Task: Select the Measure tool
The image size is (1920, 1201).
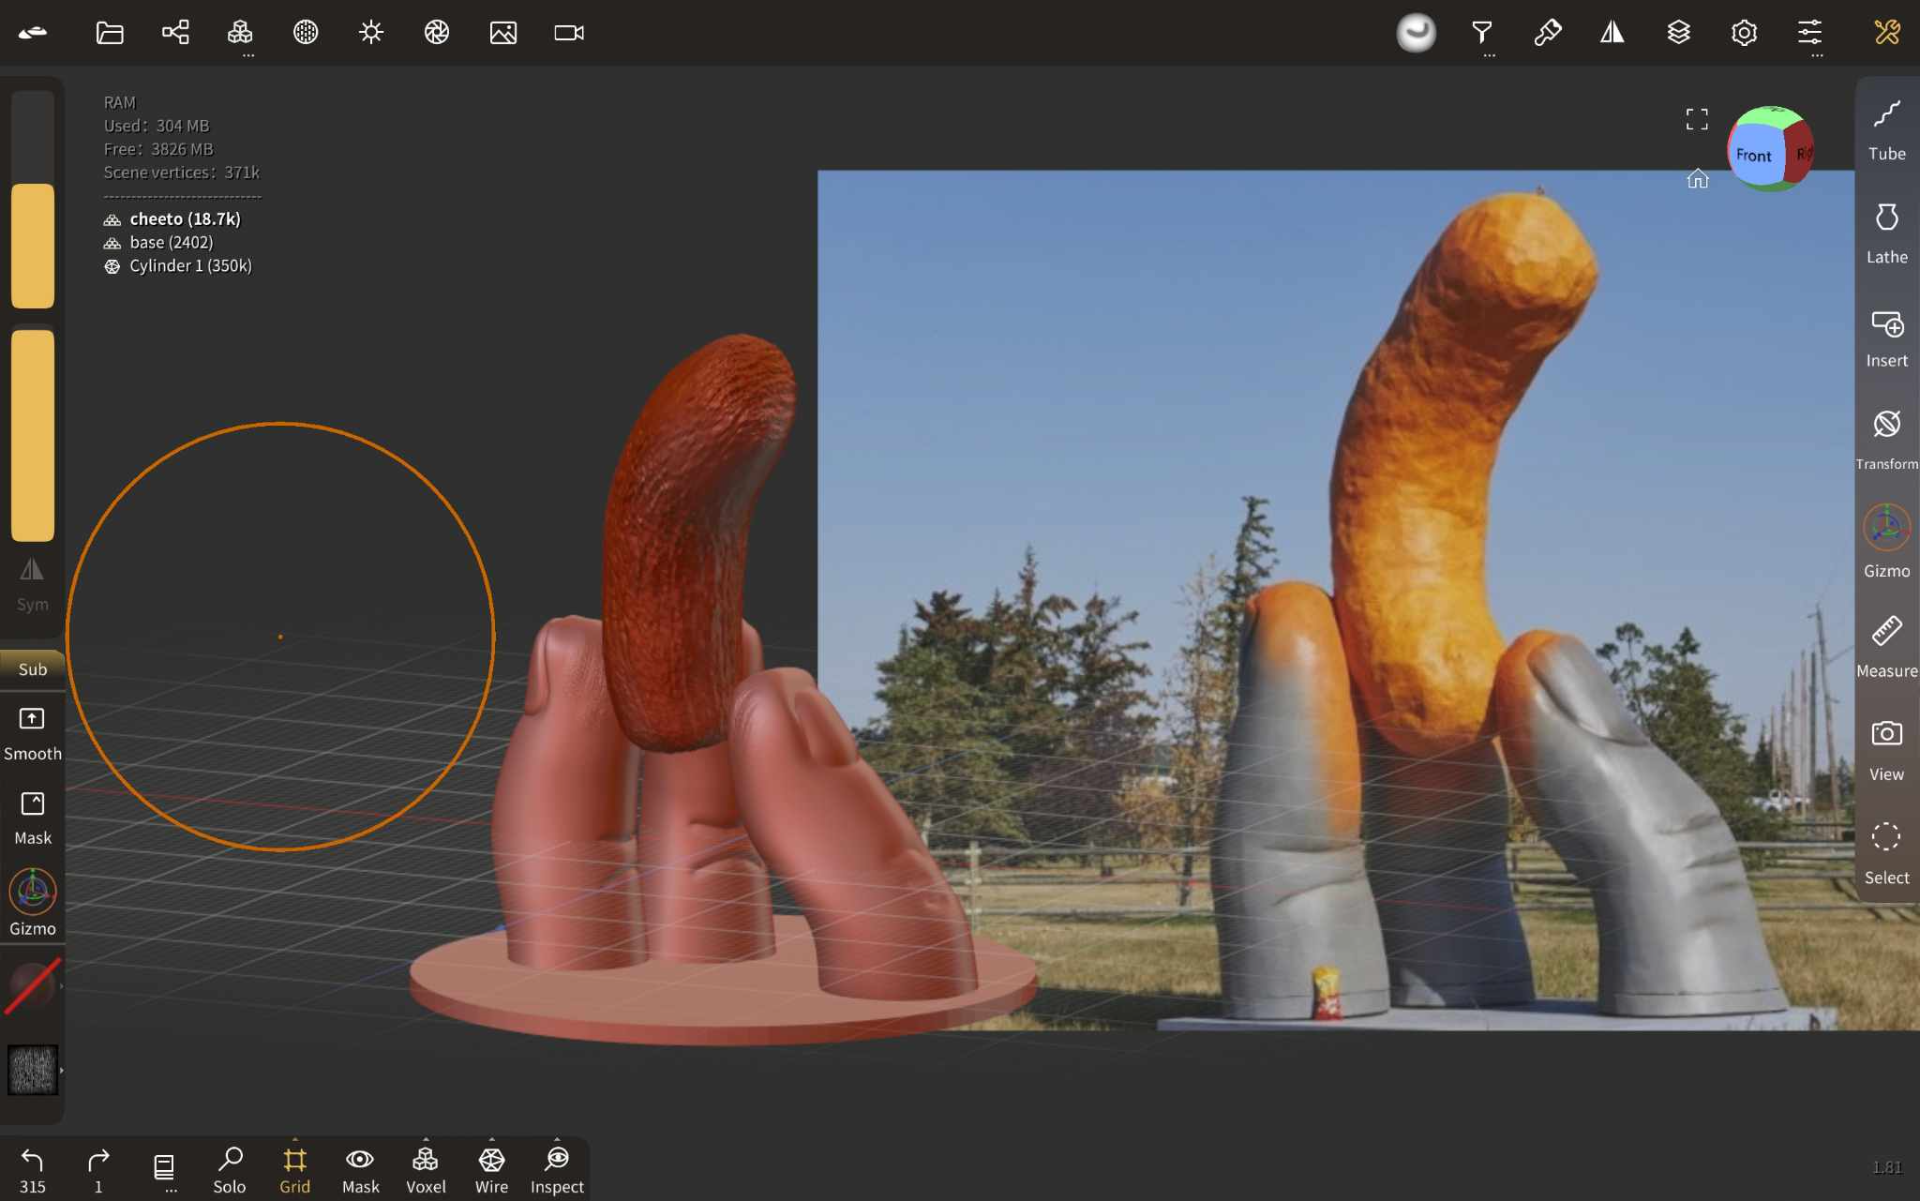Action: coord(1886,646)
